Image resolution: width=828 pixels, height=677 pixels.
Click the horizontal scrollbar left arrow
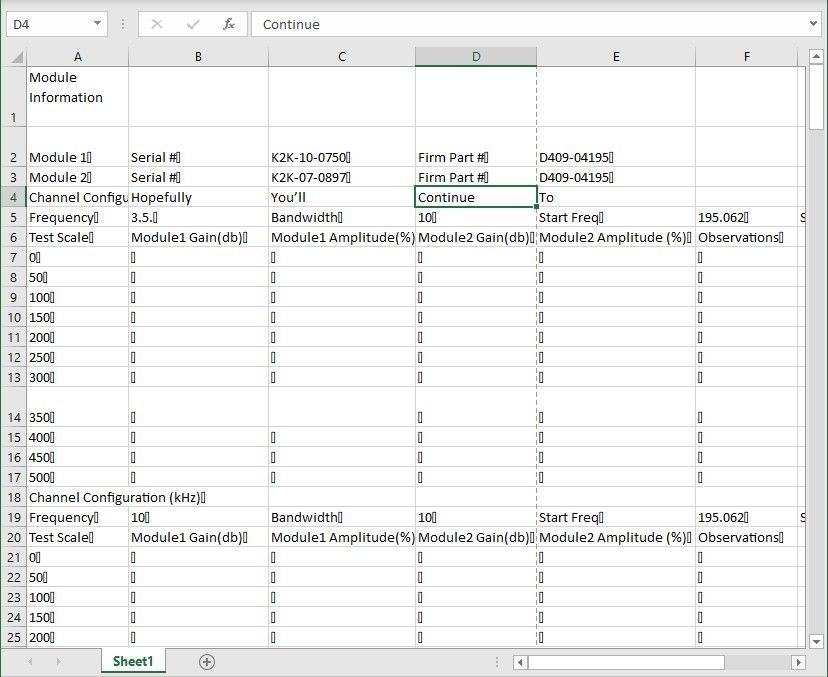(519, 661)
